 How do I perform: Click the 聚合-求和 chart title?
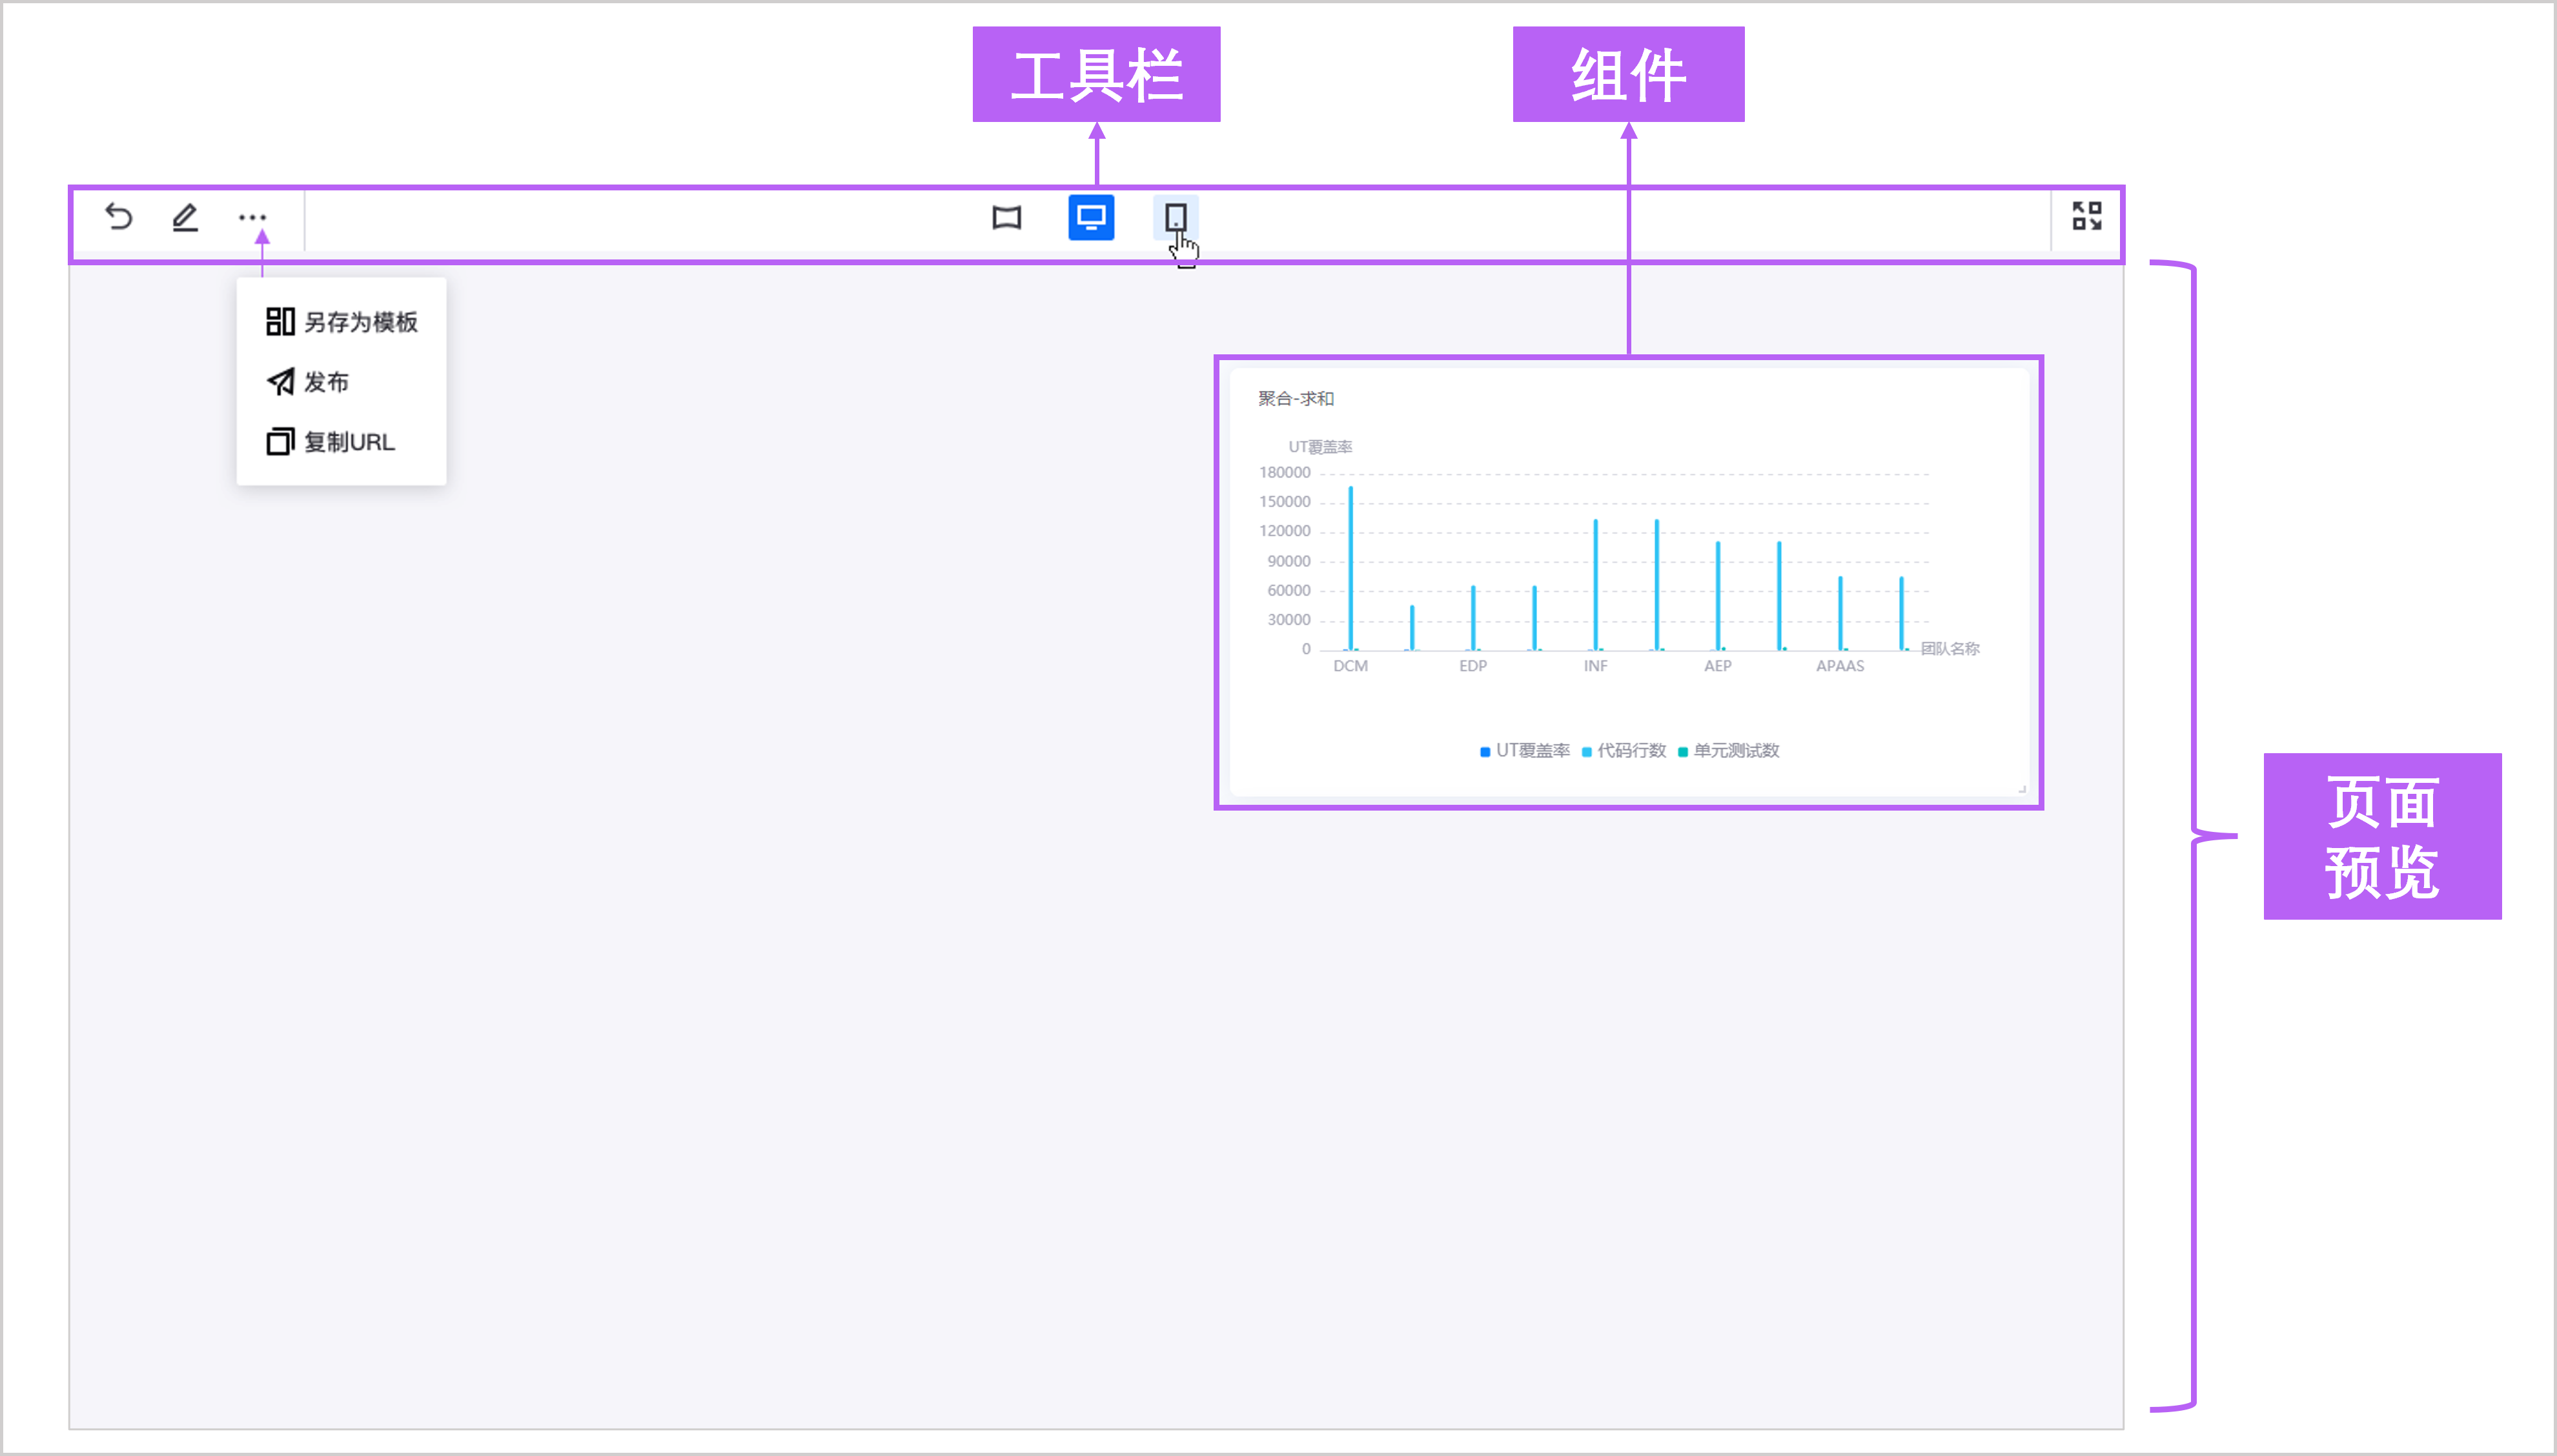(1295, 399)
